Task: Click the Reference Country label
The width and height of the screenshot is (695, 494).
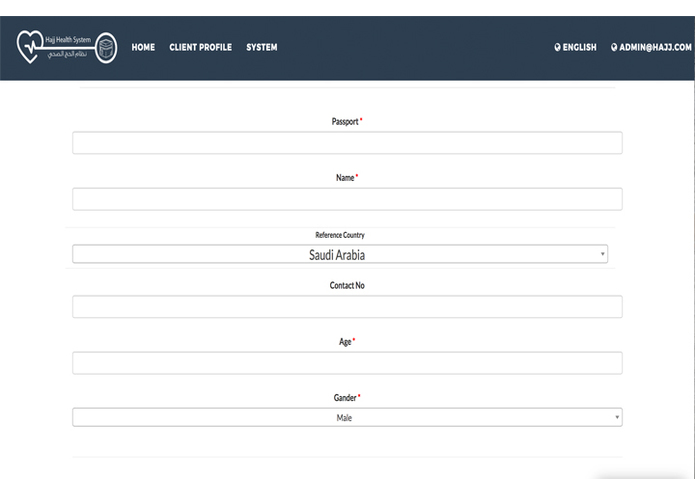Action: click(x=340, y=235)
